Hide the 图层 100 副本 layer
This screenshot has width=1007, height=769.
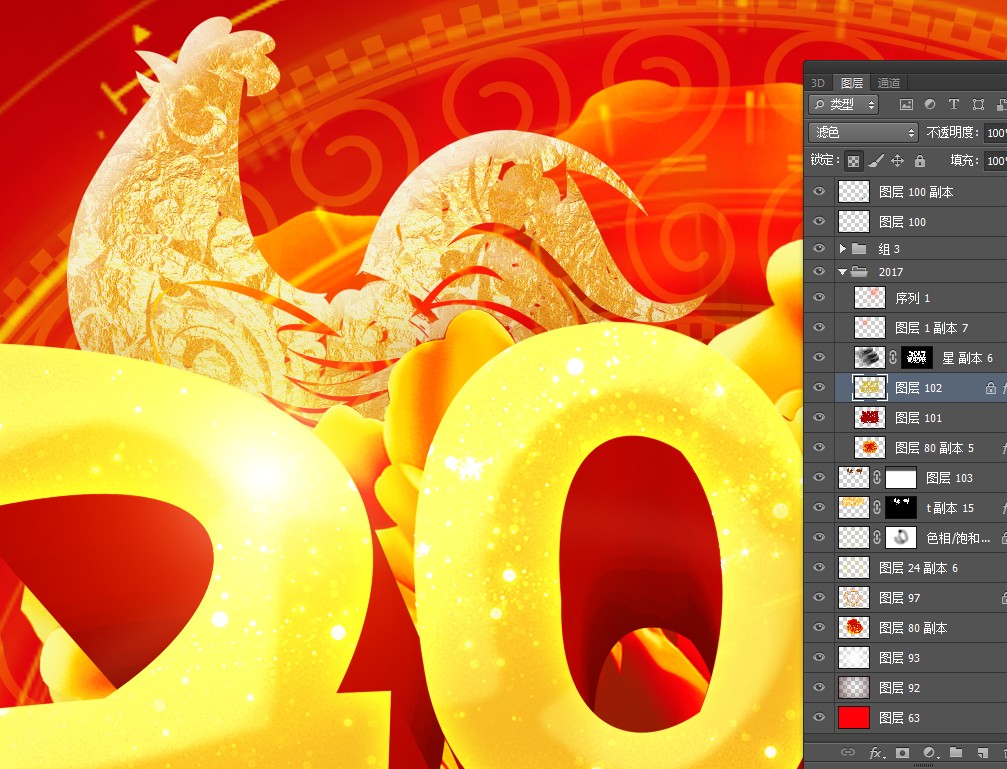click(819, 191)
